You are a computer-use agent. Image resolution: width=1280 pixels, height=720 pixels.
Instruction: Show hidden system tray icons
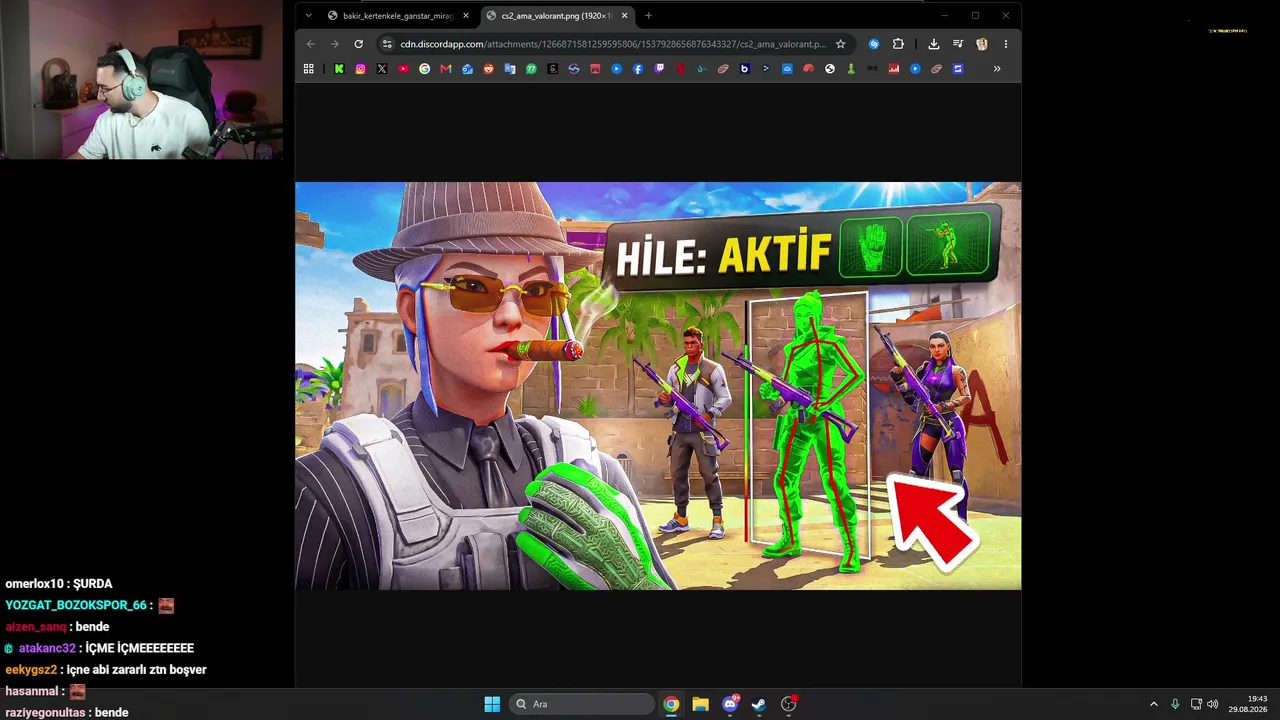coord(1153,704)
